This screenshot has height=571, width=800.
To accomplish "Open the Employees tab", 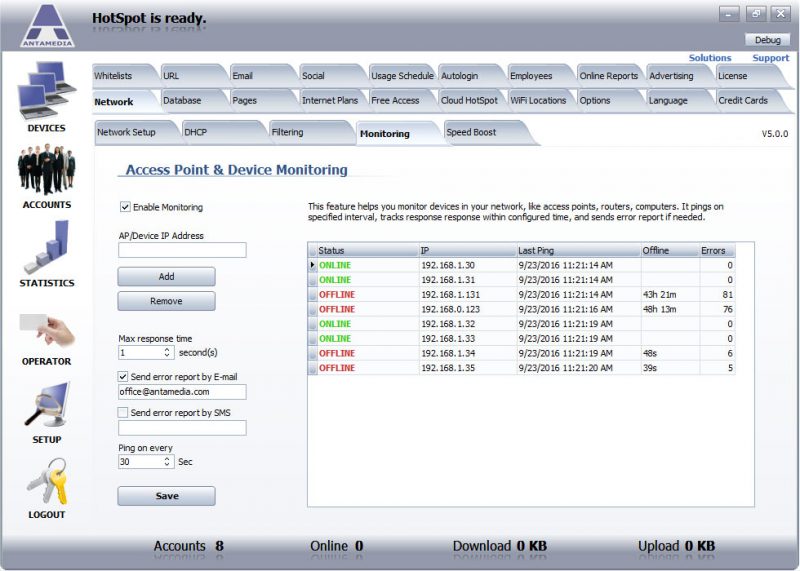I will [x=540, y=76].
